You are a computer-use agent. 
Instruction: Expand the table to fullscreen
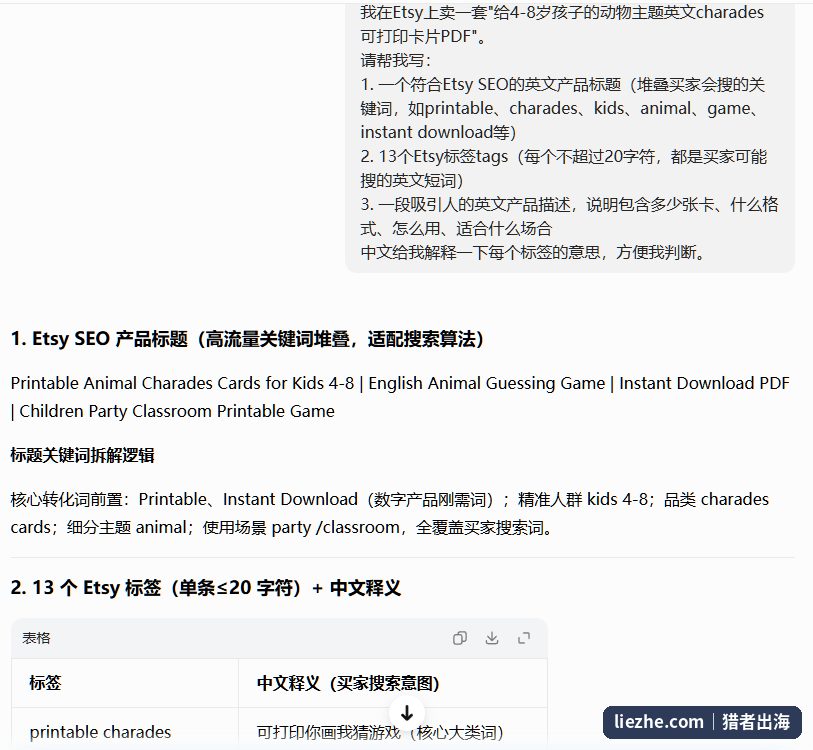point(524,638)
